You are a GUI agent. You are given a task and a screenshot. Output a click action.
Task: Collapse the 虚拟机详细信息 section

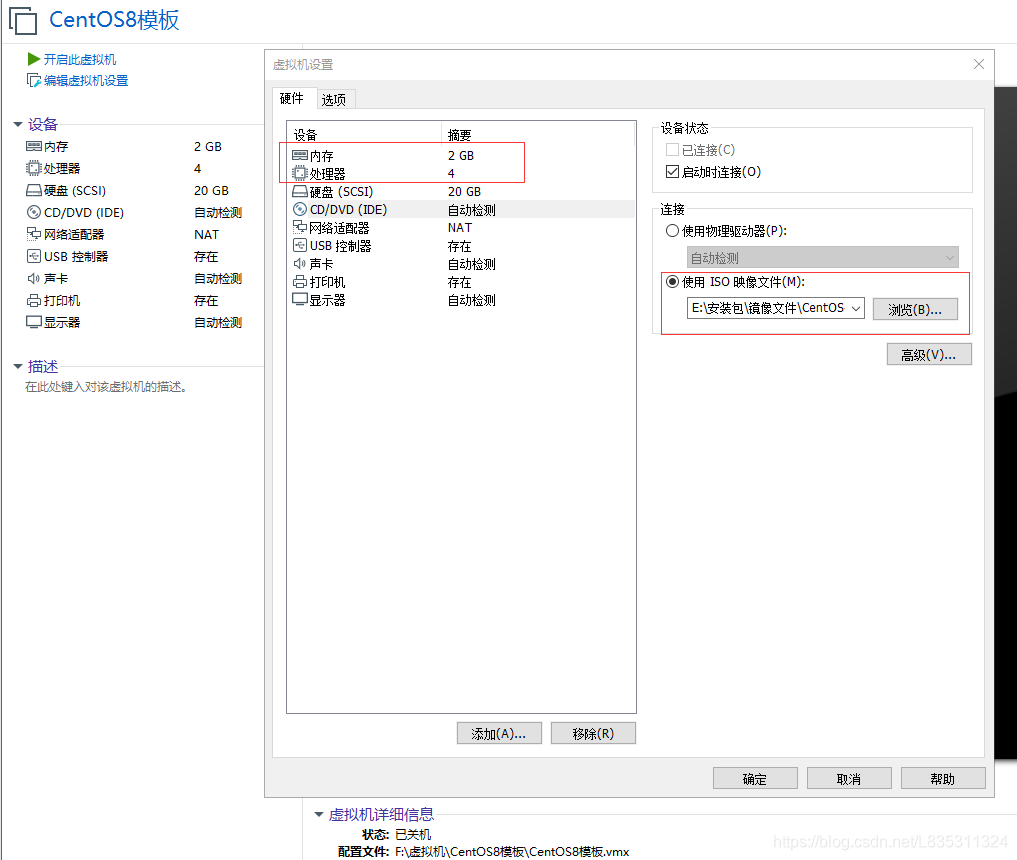tap(319, 815)
